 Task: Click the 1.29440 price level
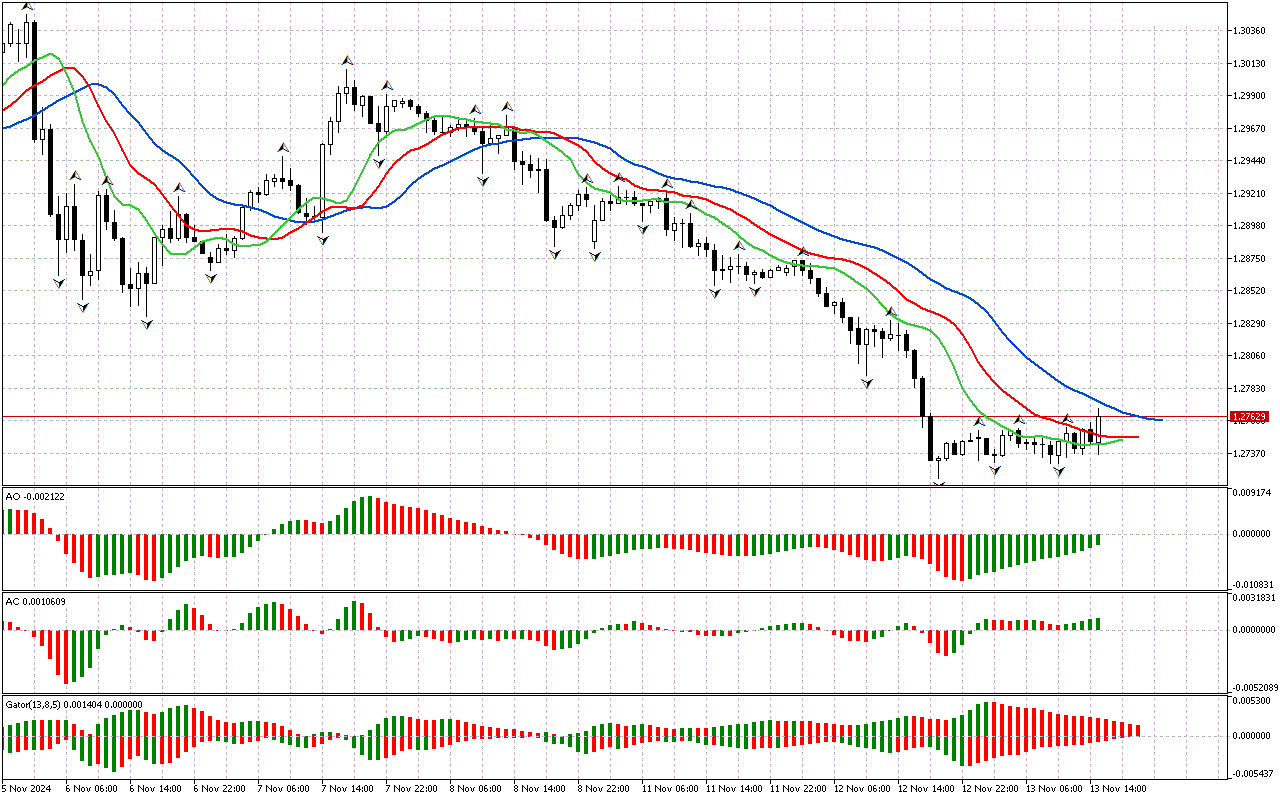pyautogui.click(x=1250, y=160)
